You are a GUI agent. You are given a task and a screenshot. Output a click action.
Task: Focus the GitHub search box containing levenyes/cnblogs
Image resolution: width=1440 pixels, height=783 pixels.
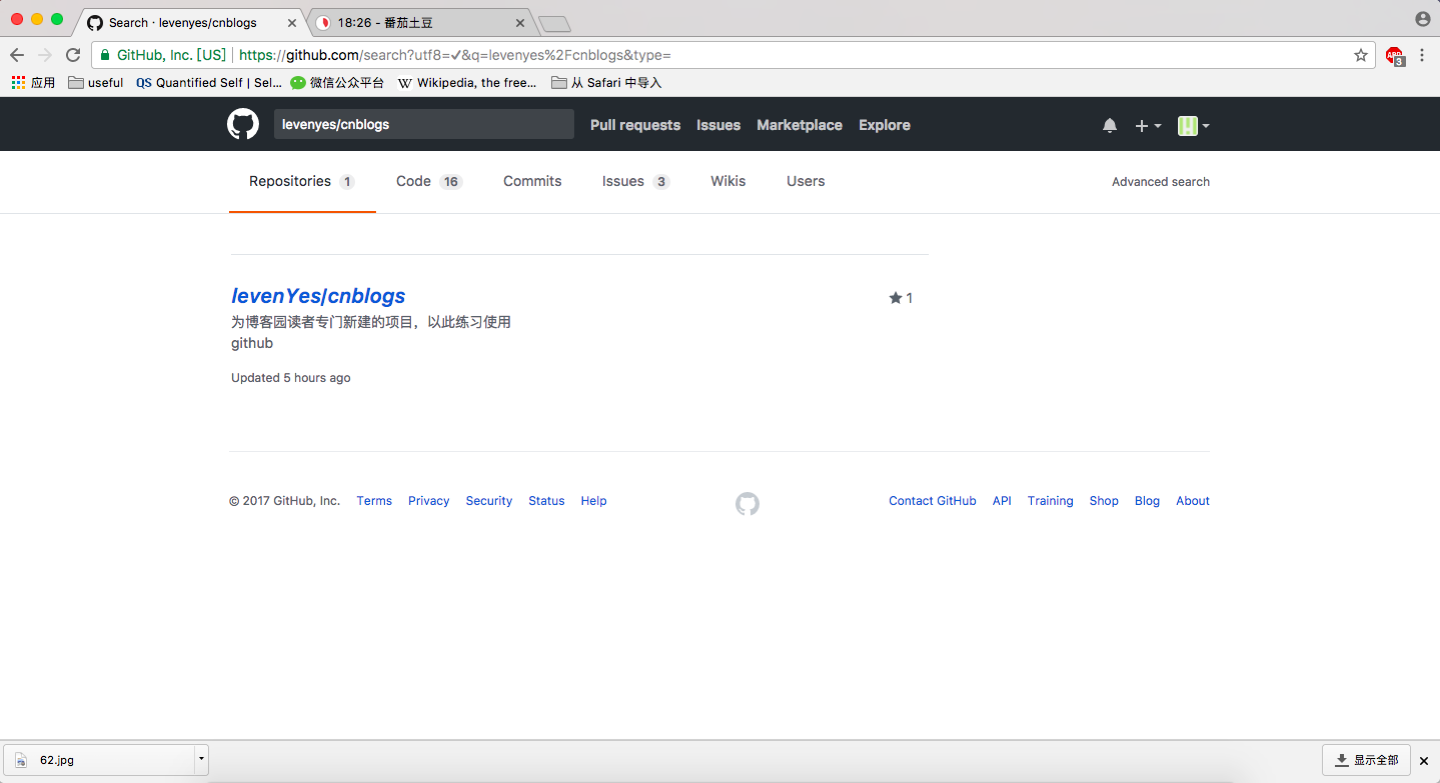(424, 124)
